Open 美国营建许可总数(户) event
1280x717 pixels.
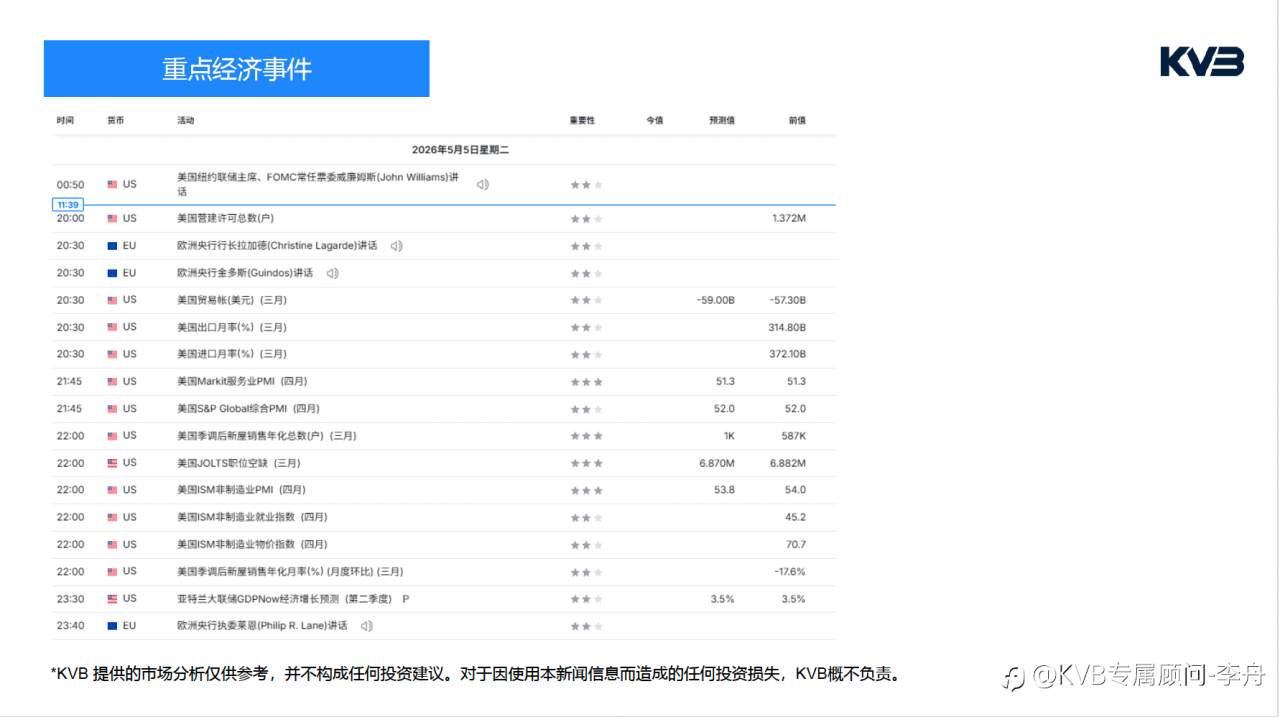[x=225, y=218]
